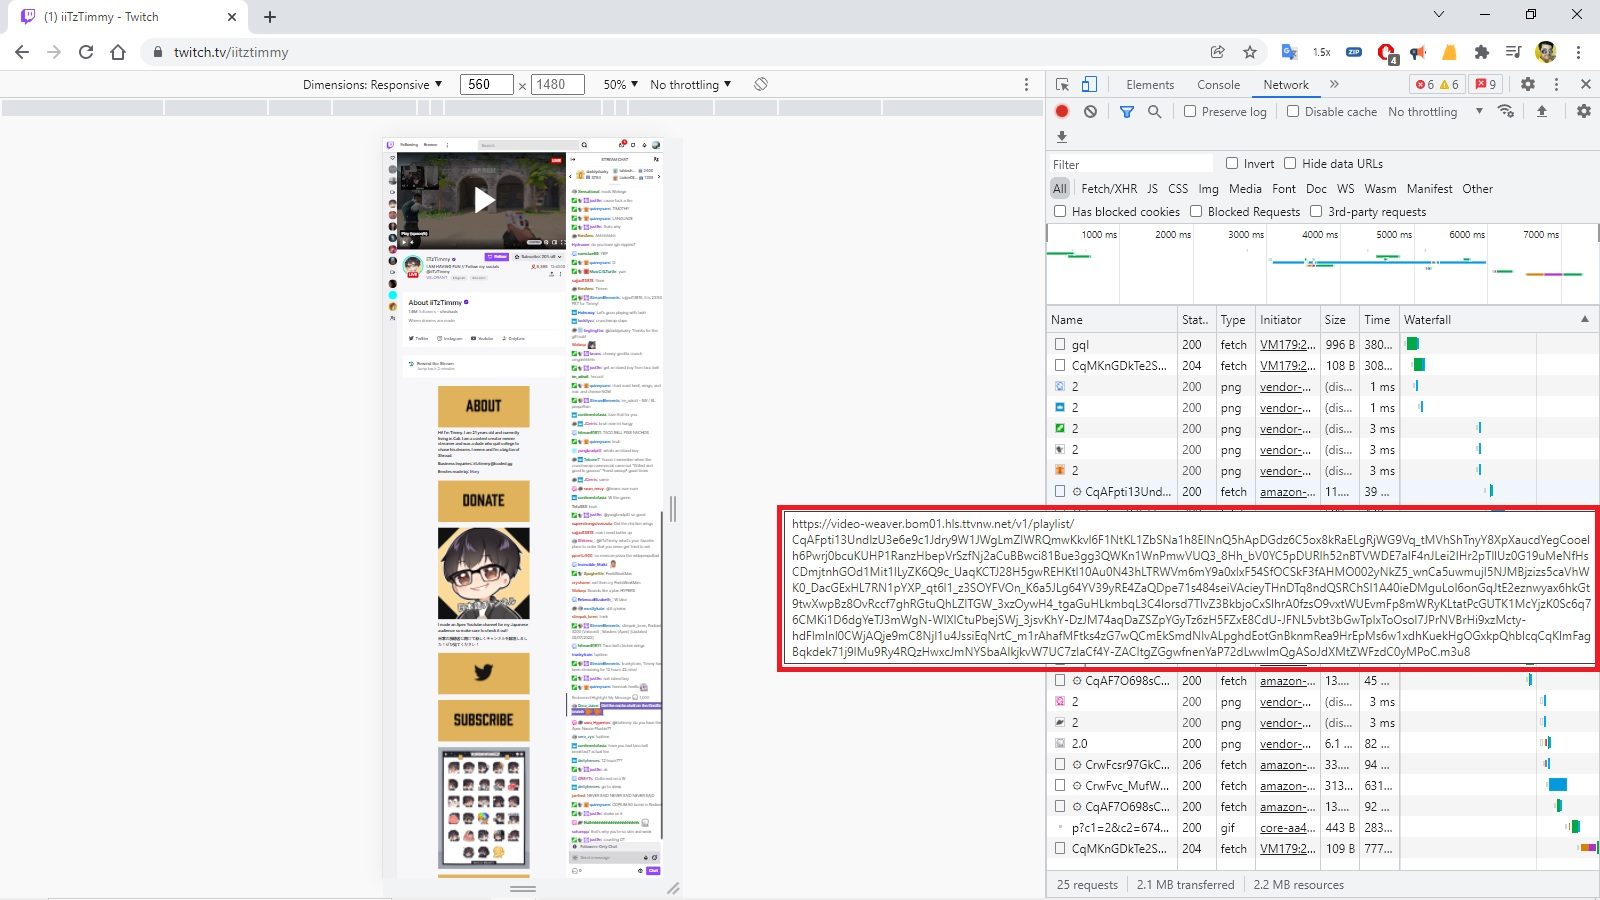Open amazon initiator link for CrwFvc_MufW
The image size is (1600, 900).
1287,785
